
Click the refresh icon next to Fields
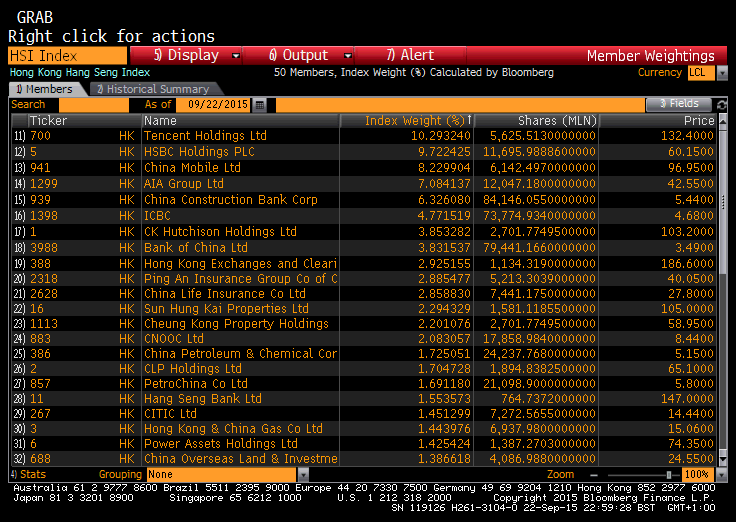722,105
